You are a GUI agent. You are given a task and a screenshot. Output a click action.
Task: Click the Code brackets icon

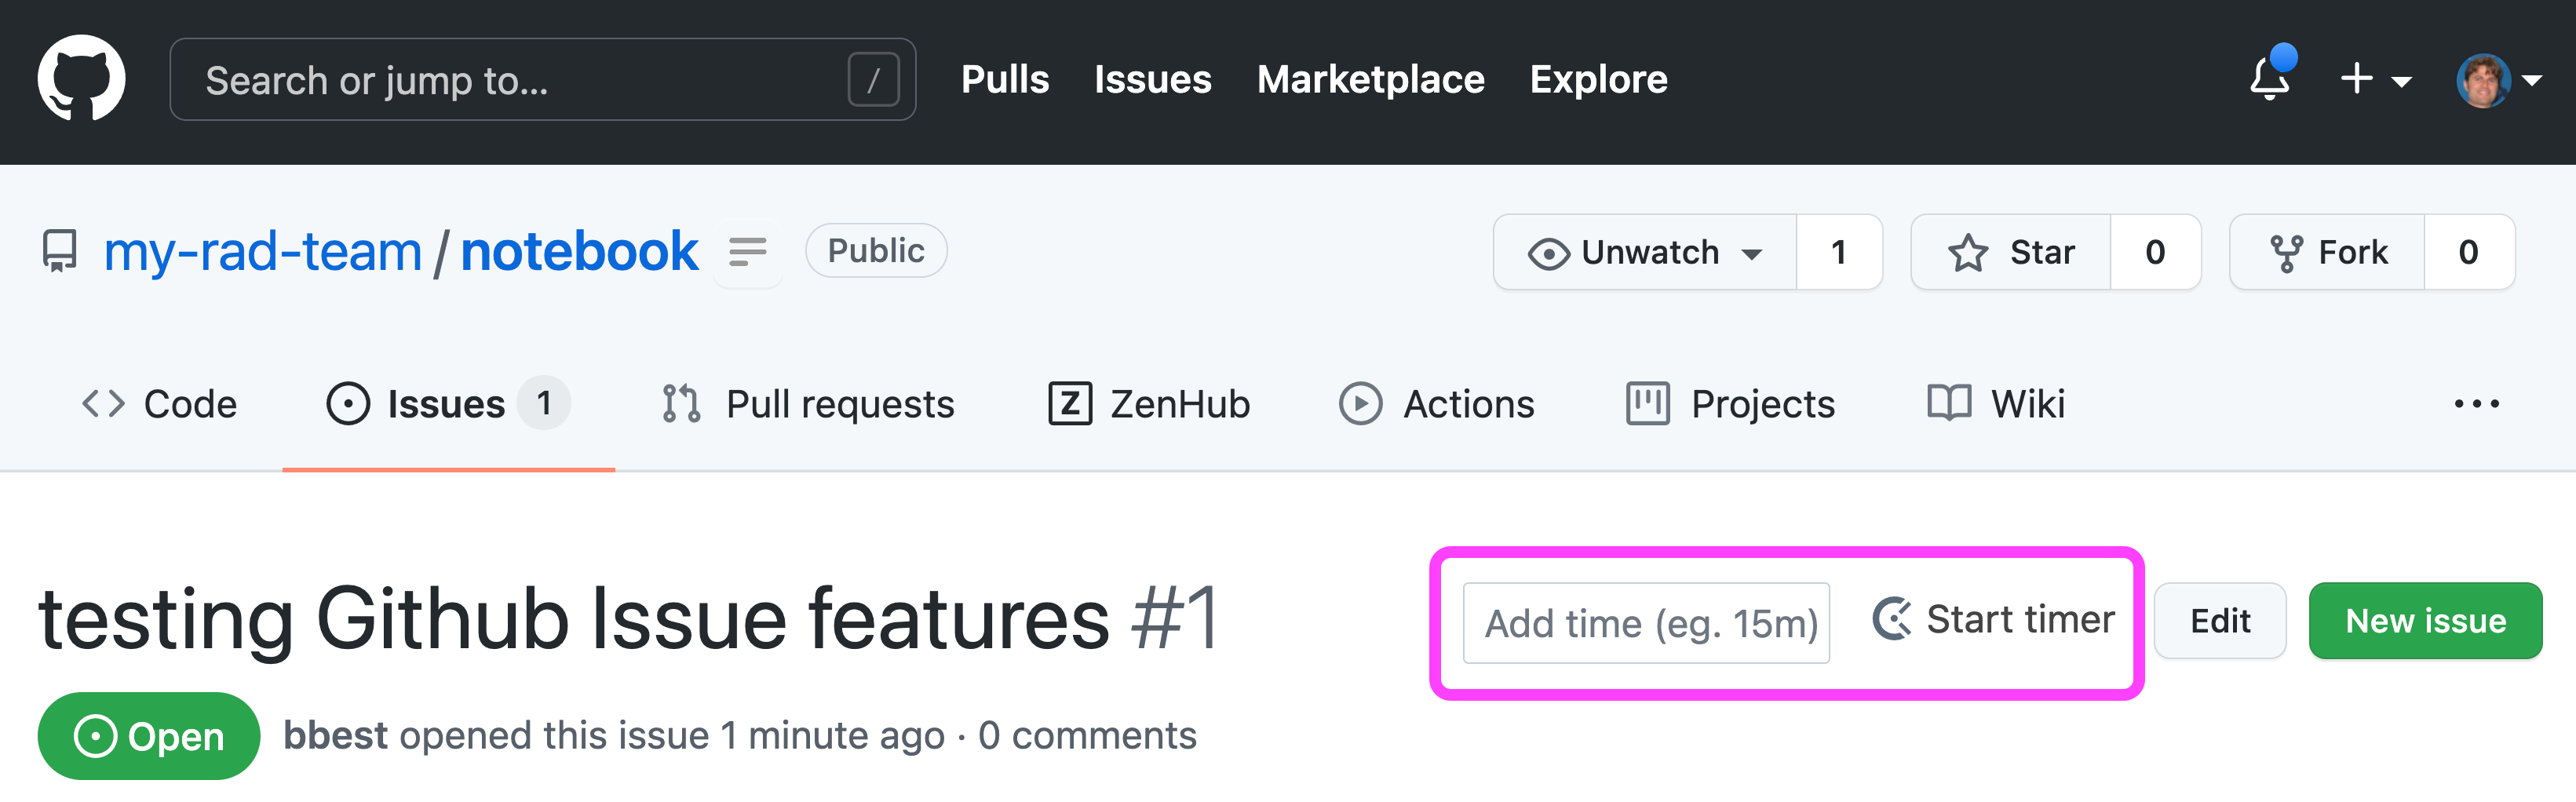103,404
